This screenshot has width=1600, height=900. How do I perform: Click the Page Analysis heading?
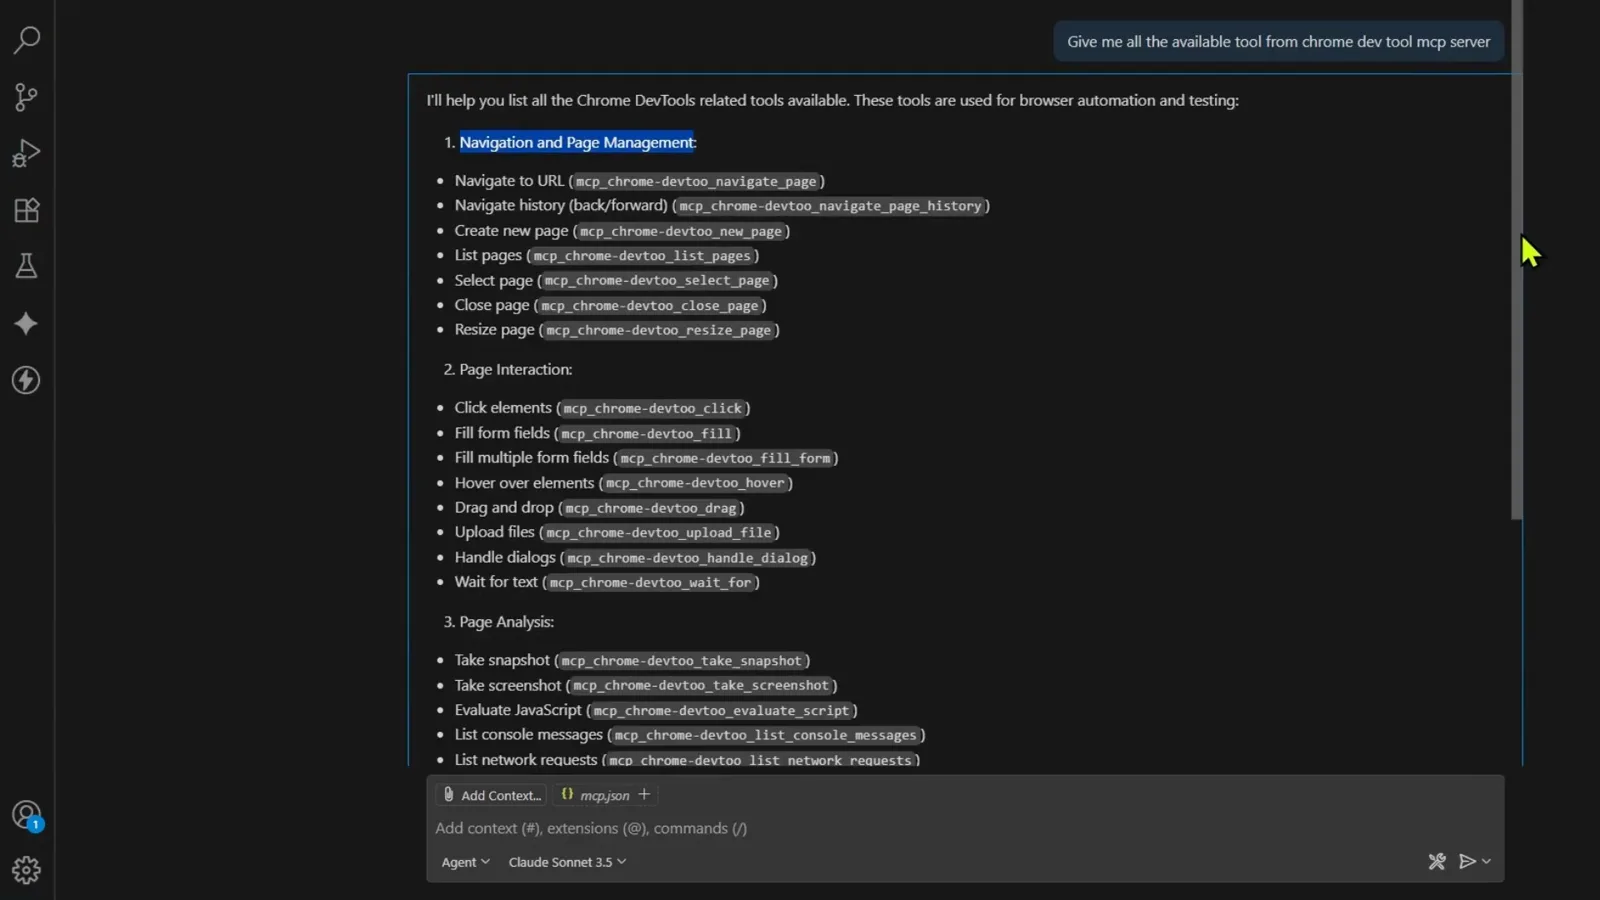pos(506,622)
